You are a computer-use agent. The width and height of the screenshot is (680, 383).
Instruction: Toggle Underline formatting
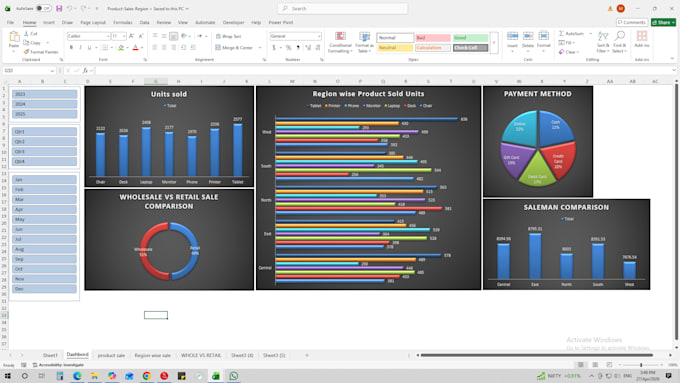click(90, 47)
